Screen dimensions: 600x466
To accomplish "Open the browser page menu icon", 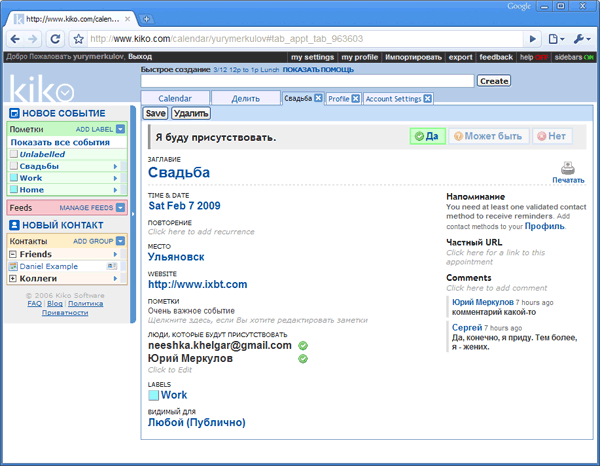I will [x=556, y=39].
